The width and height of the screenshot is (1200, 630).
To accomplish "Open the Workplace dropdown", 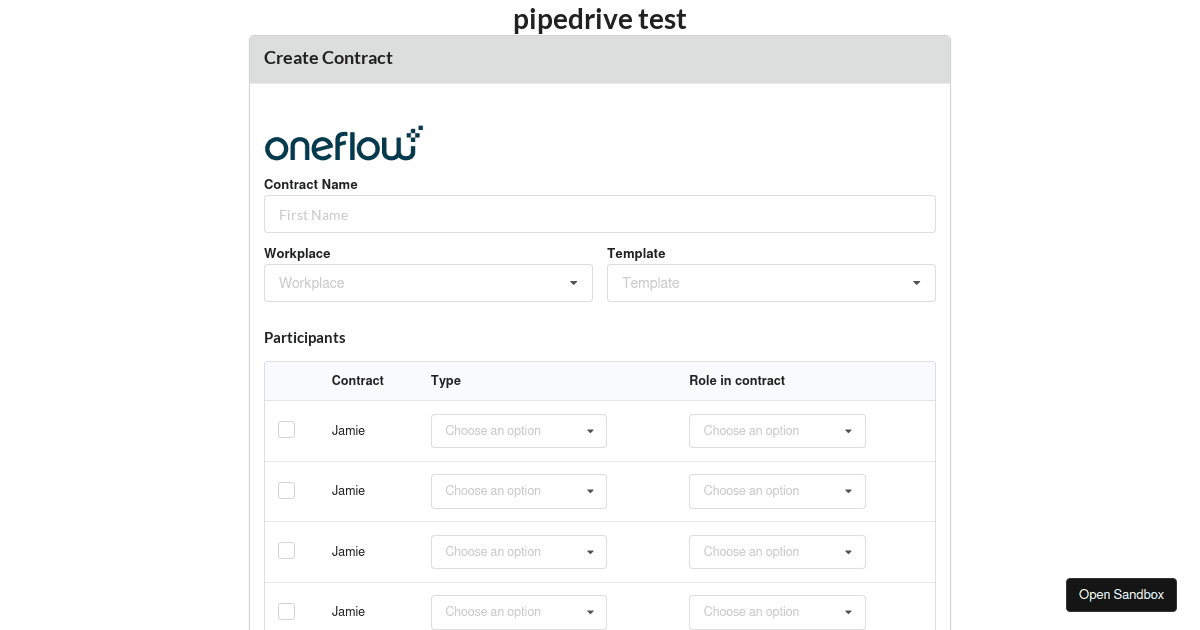I will [x=428, y=283].
